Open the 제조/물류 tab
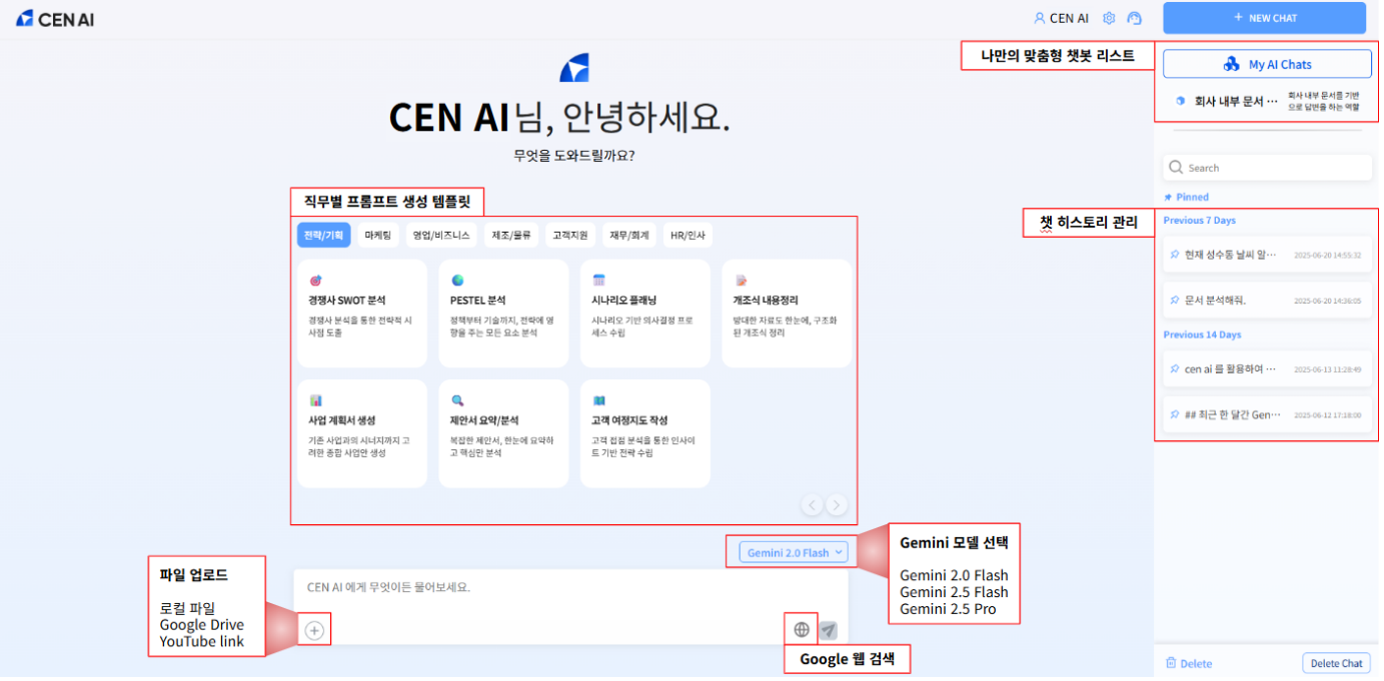 click(512, 235)
